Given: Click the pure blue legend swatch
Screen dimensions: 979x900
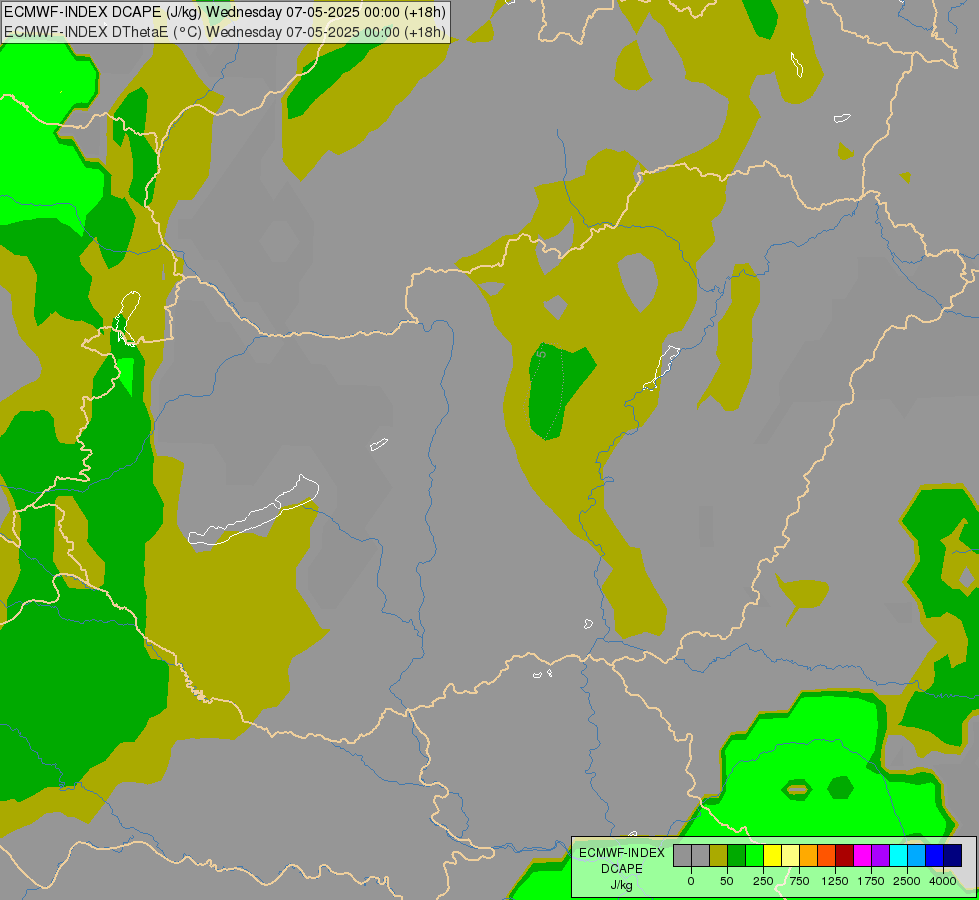Looking at the screenshot, I should (935, 856).
